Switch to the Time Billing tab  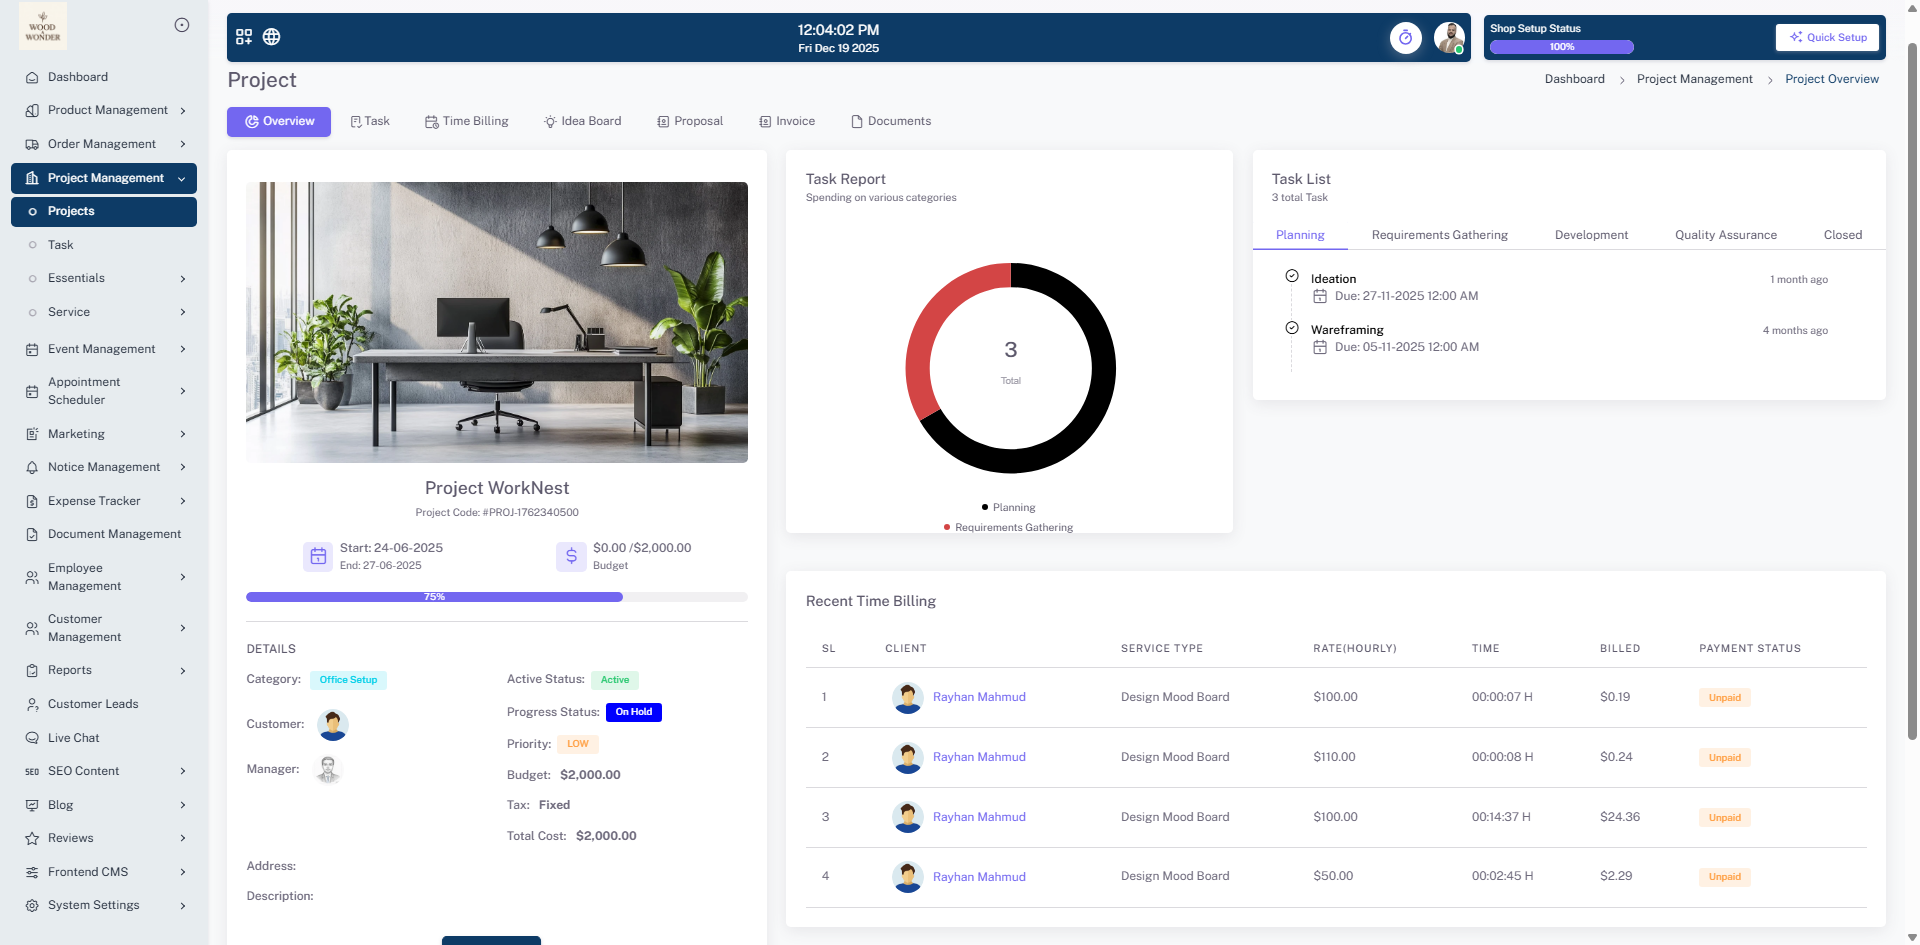[467, 121]
